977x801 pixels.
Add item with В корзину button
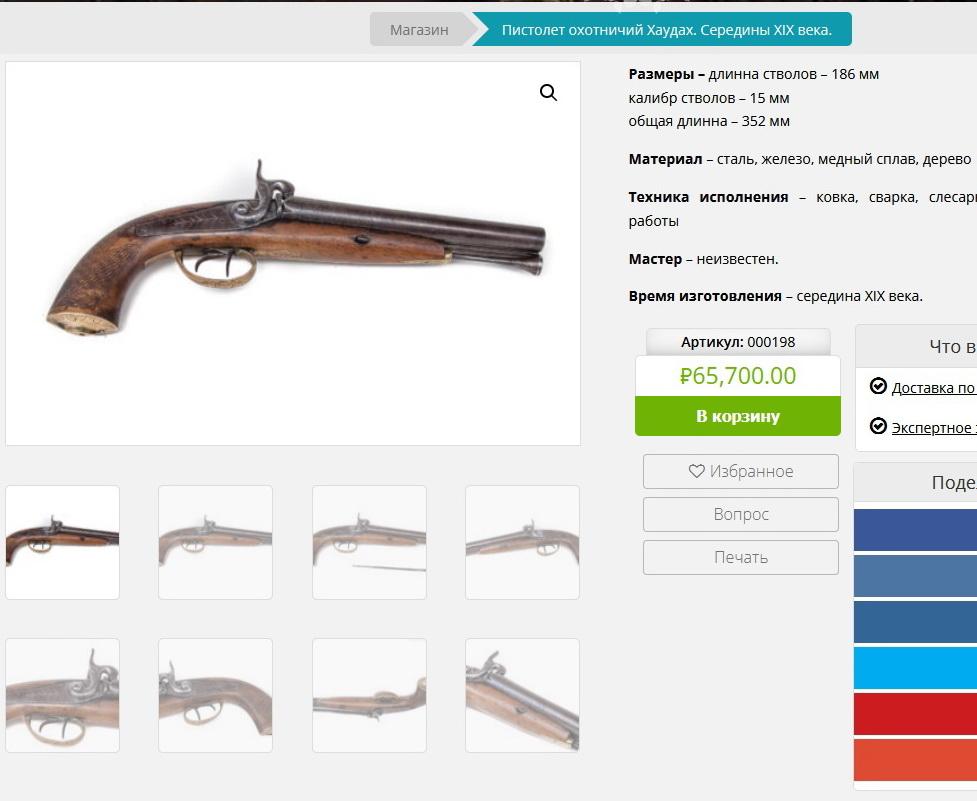[x=738, y=416]
